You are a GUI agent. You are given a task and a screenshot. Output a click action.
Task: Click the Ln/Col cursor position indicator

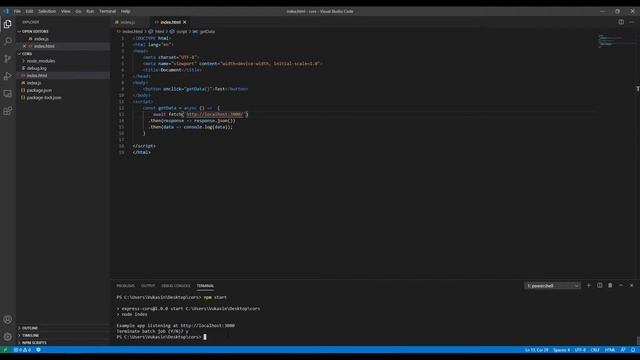click(536, 350)
